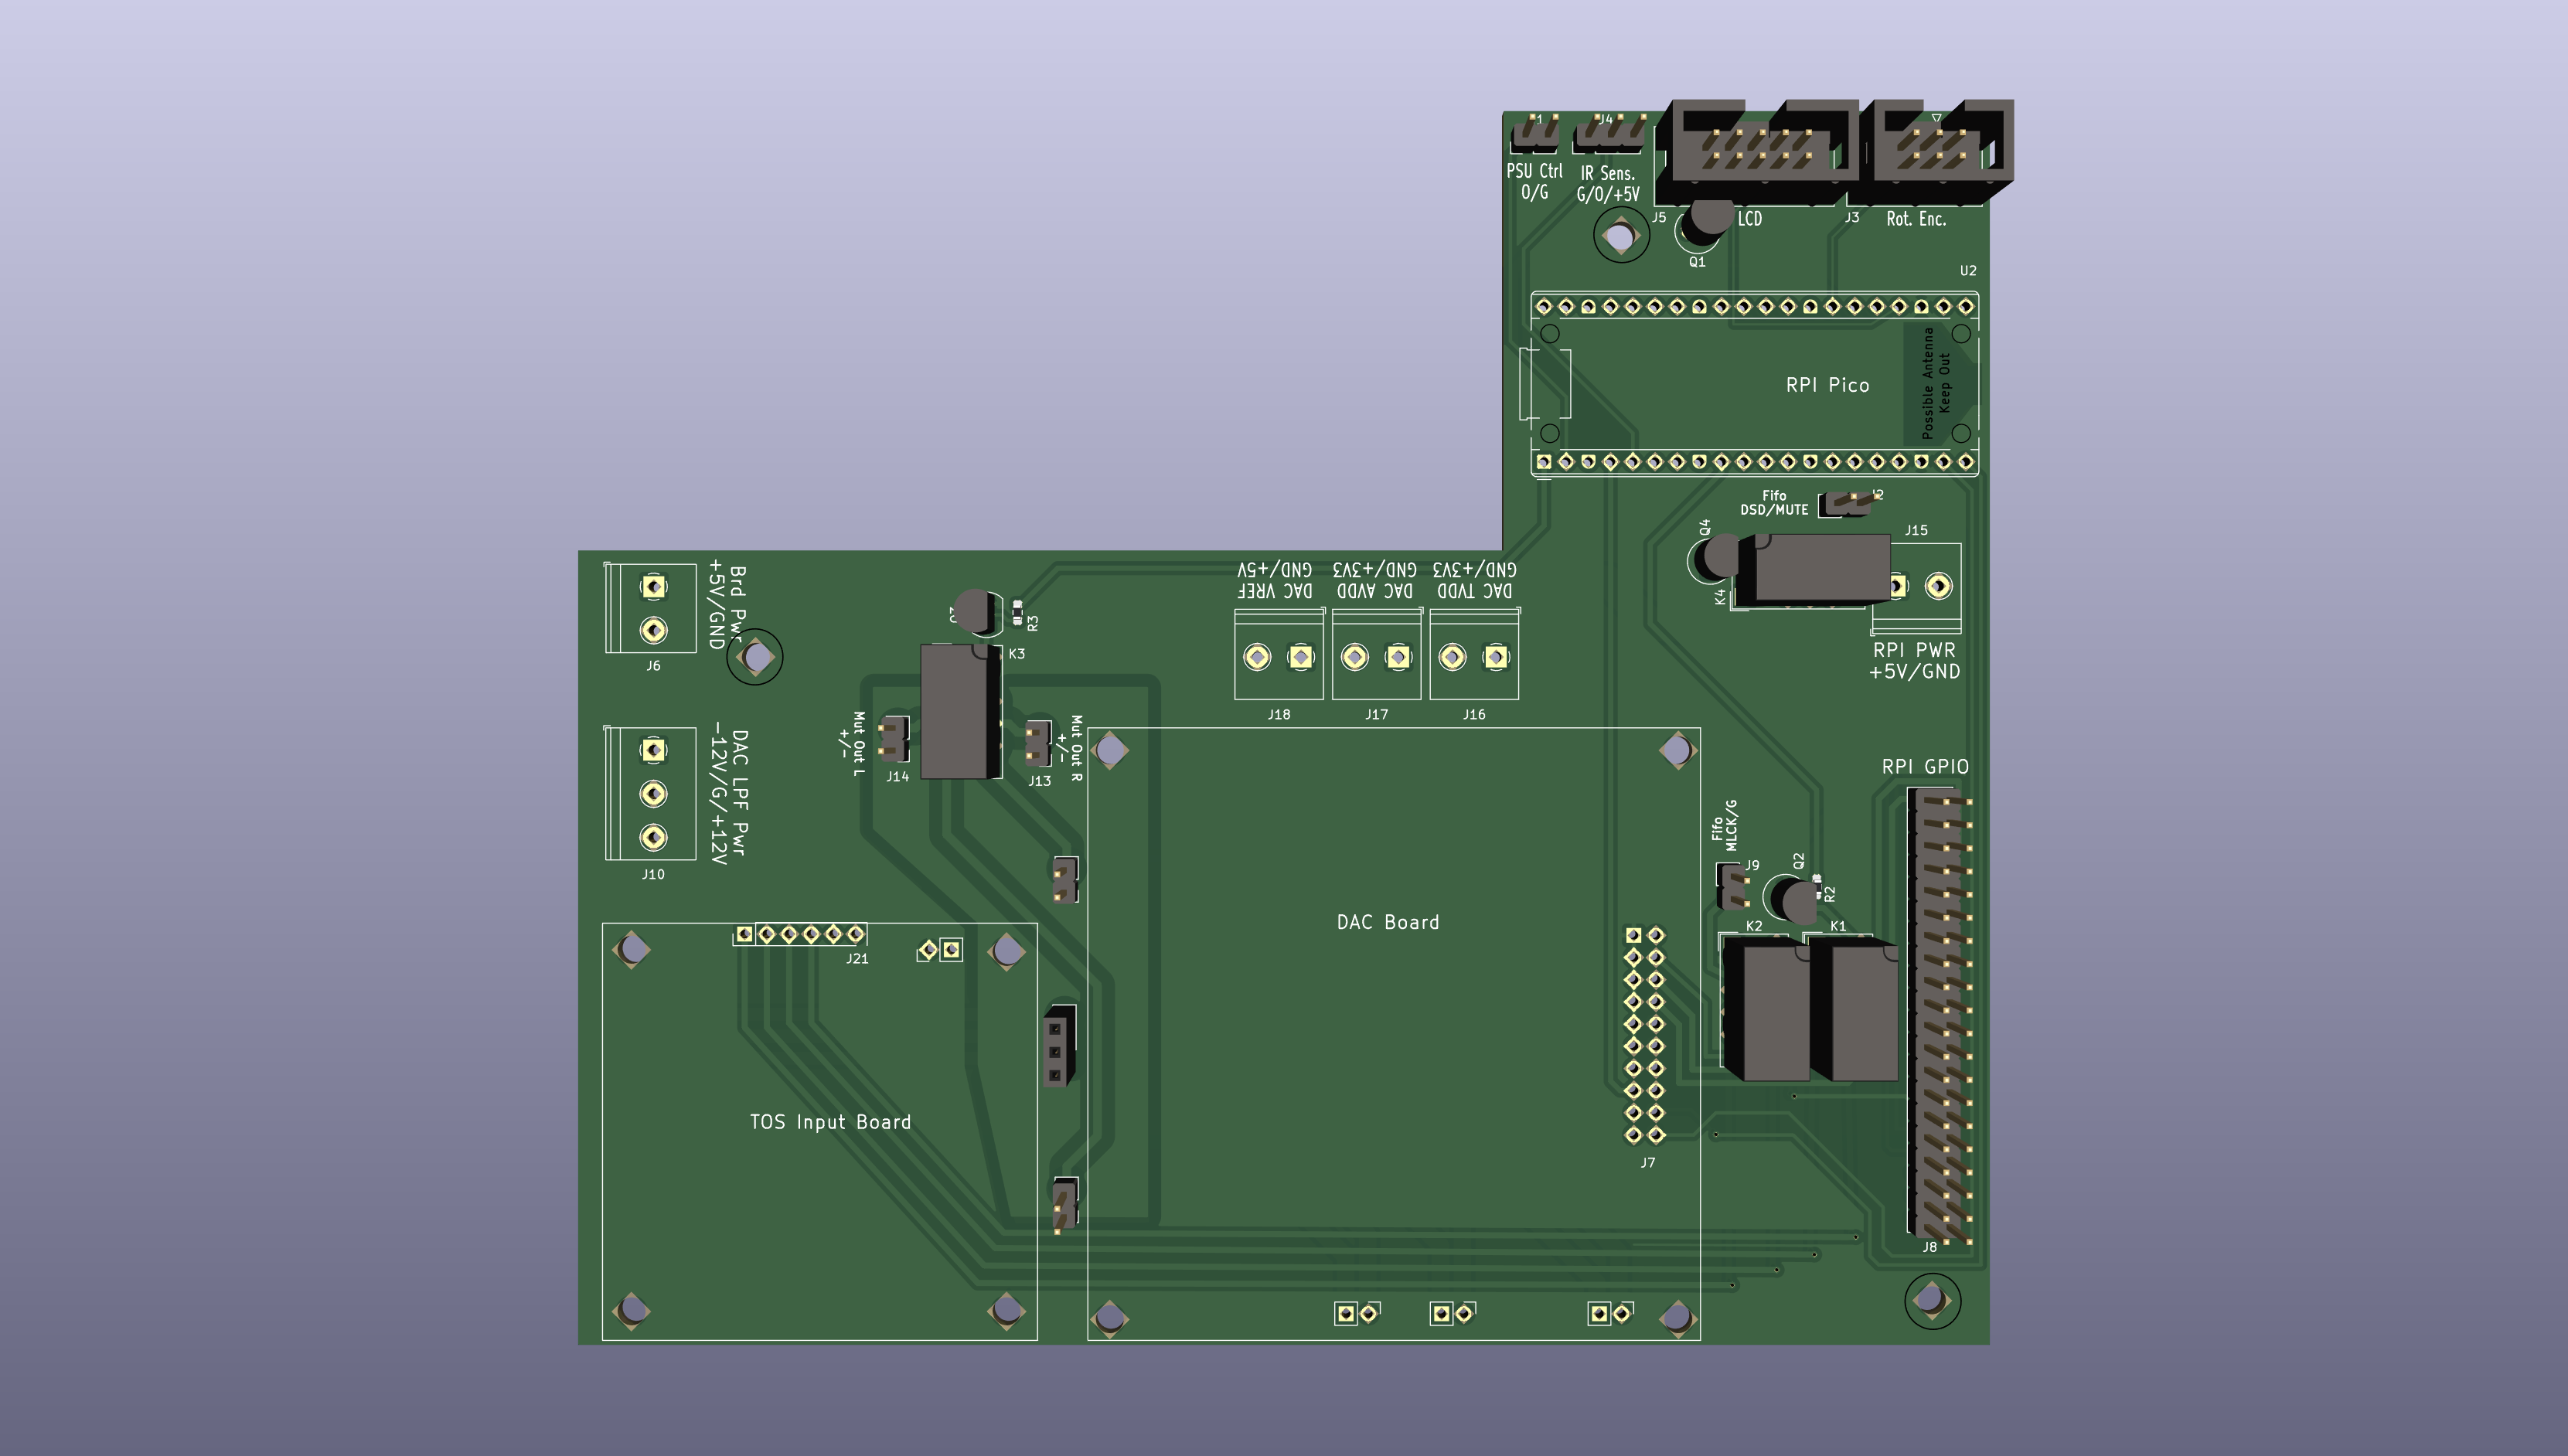This screenshot has height=1456, width=2568.
Task: Click the DAC VREF GND/+5V label
Action: point(1275,580)
